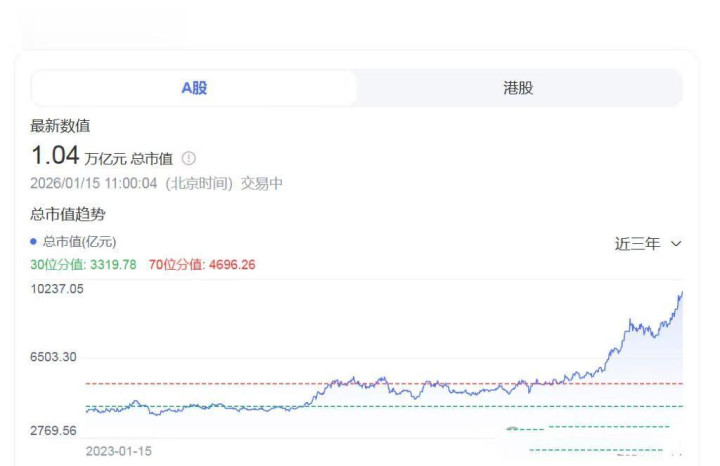Click the 最新数值 section heading
This screenshot has width=720, height=466.
click(61, 126)
